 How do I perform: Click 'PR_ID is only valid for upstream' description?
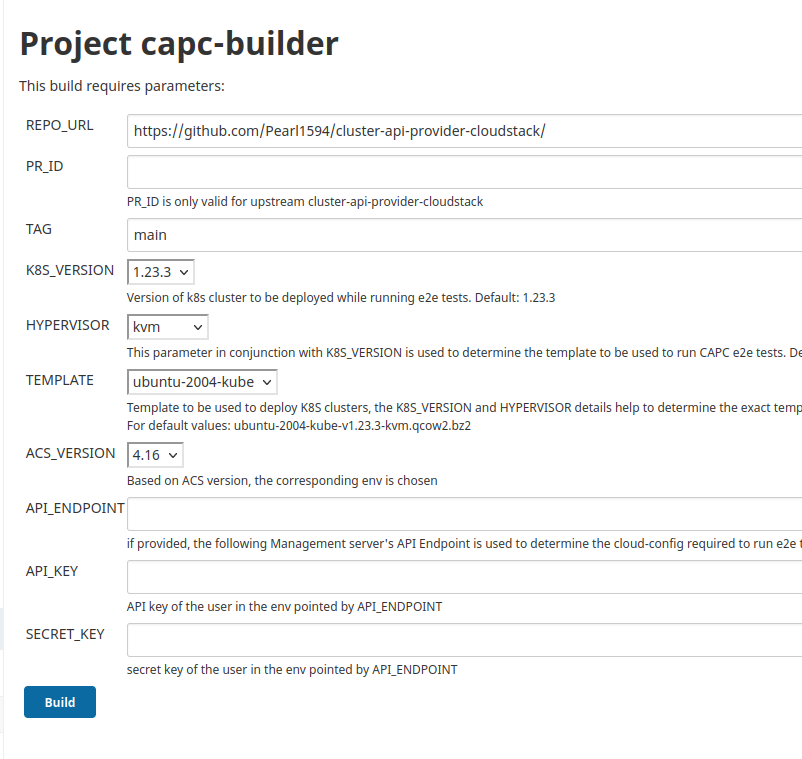click(305, 202)
